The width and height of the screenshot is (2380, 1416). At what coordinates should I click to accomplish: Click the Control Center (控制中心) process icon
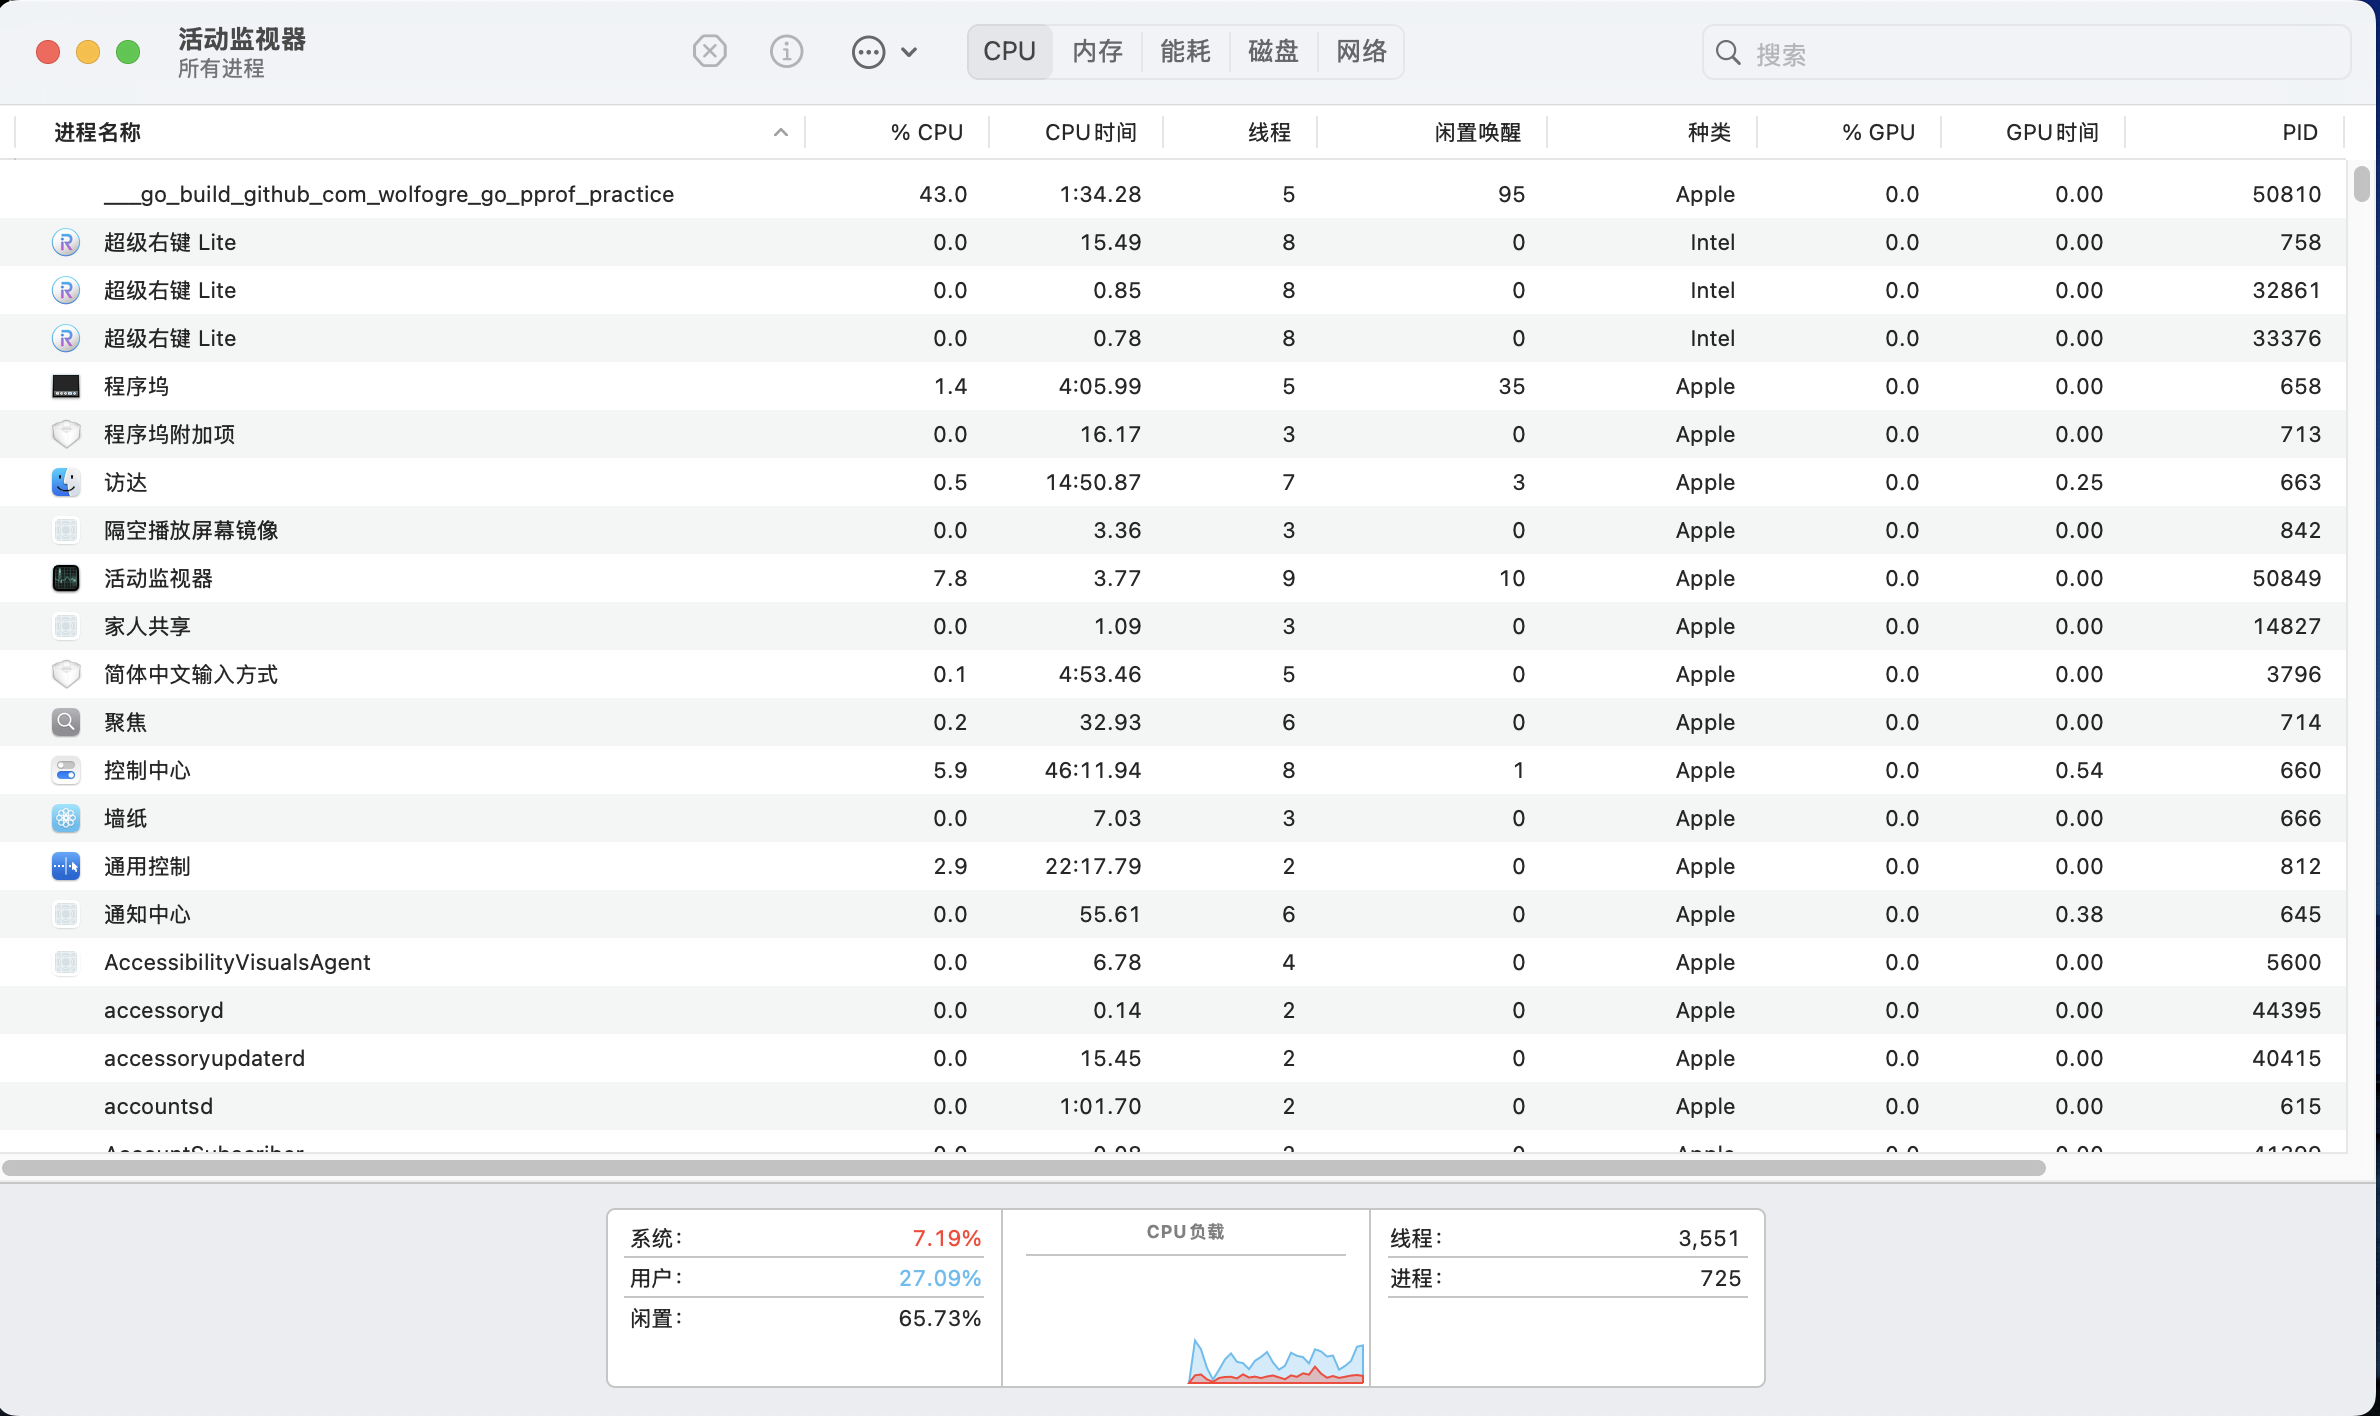pyautogui.click(x=66, y=770)
